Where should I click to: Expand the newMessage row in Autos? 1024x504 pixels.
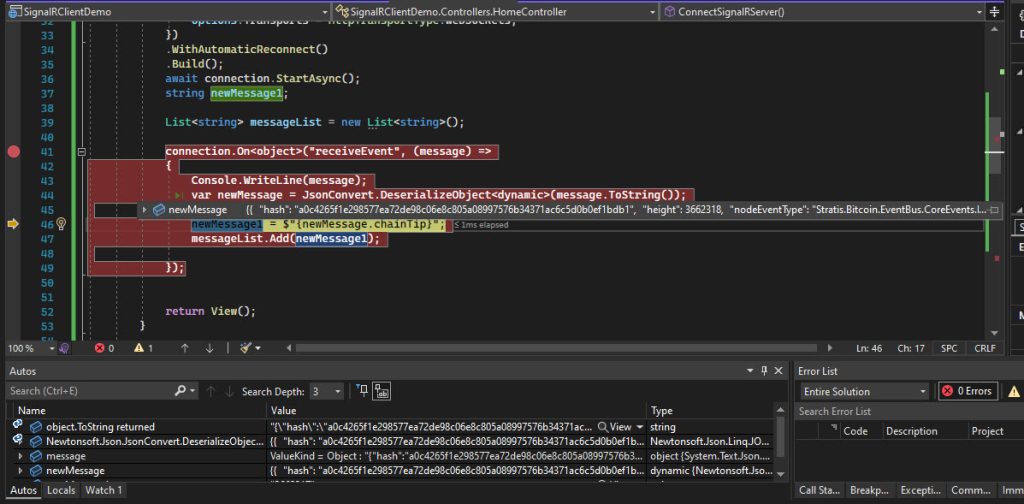[21, 470]
